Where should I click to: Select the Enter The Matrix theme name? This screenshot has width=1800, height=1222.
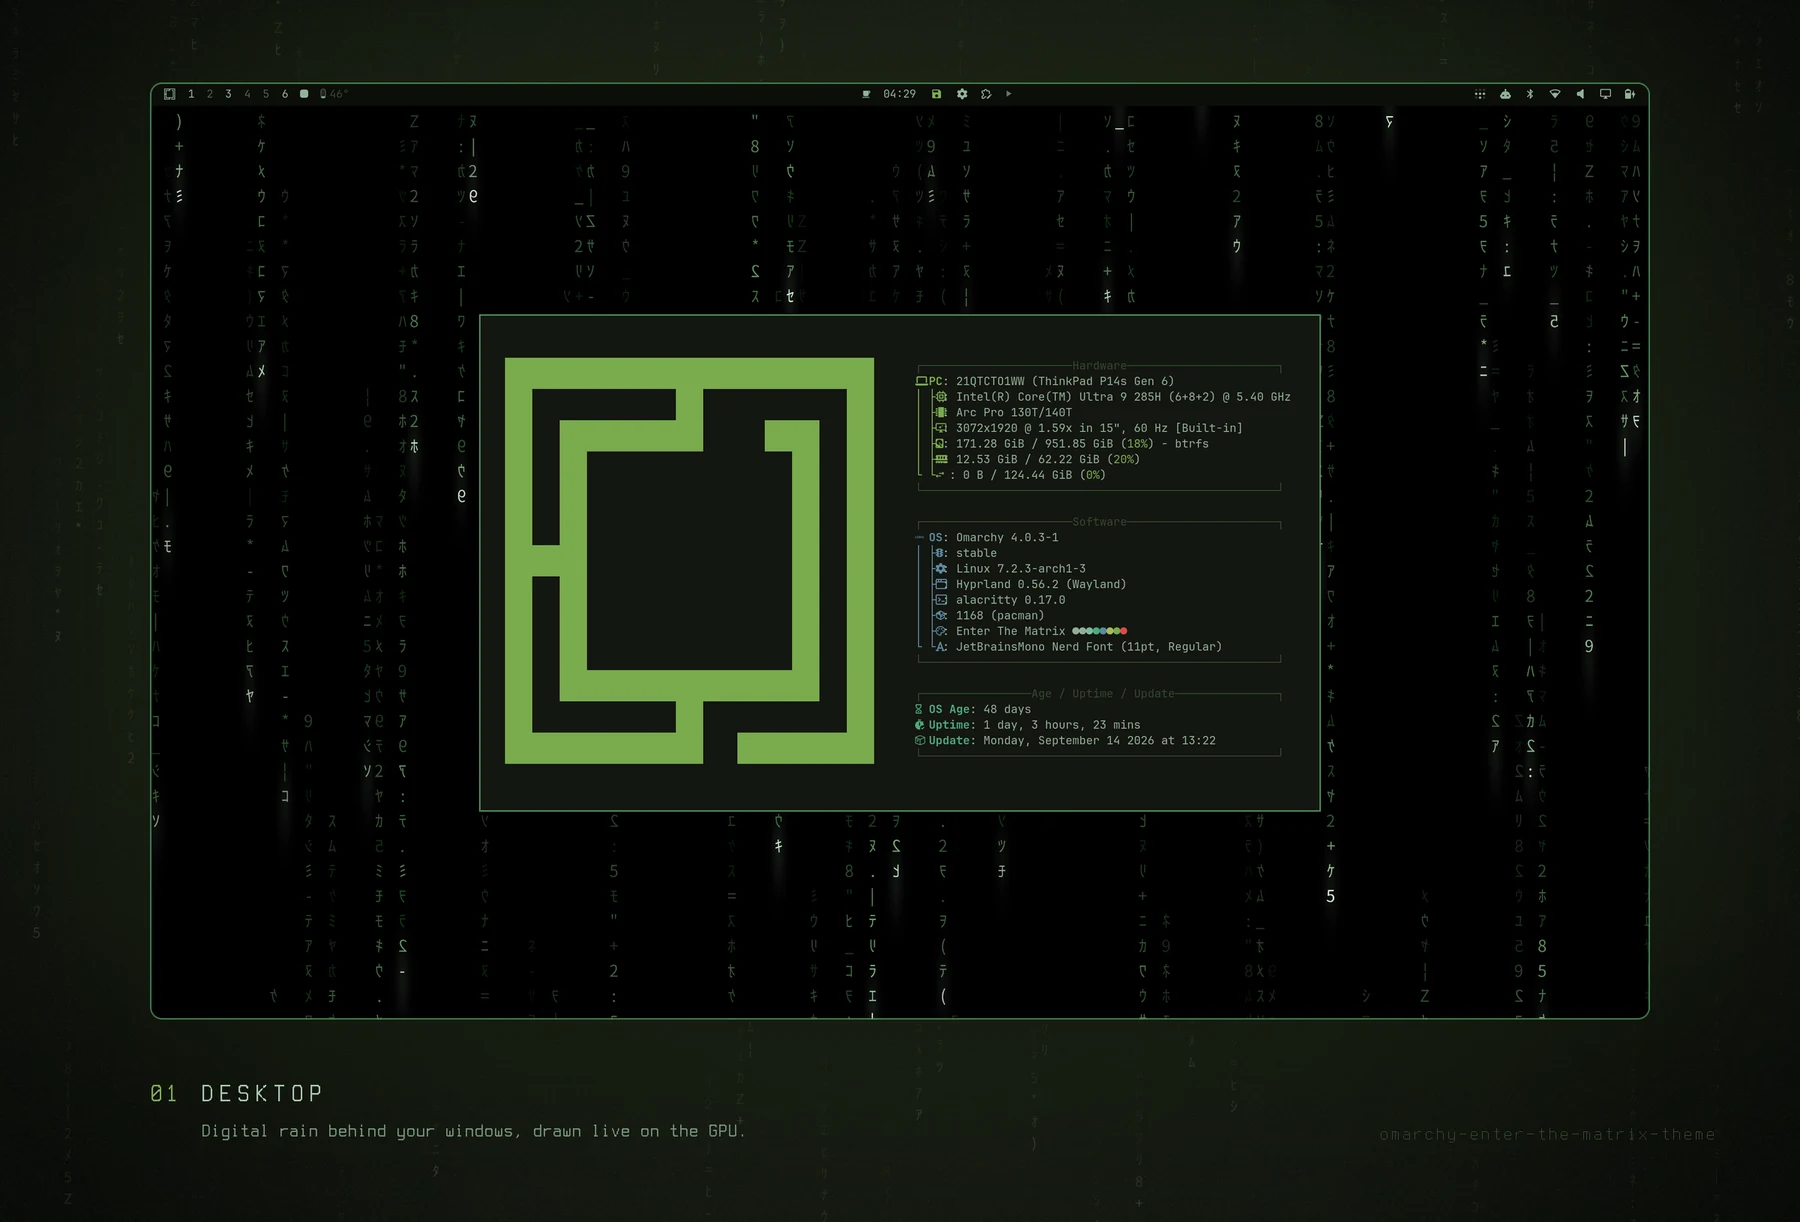tap(1010, 632)
